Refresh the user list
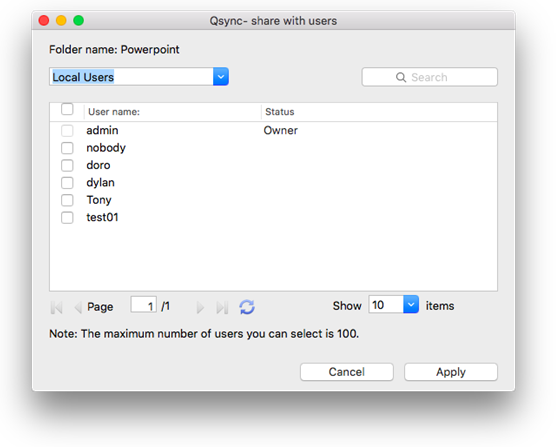The height and width of the screenshot is (447, 556). pos(247,307)
